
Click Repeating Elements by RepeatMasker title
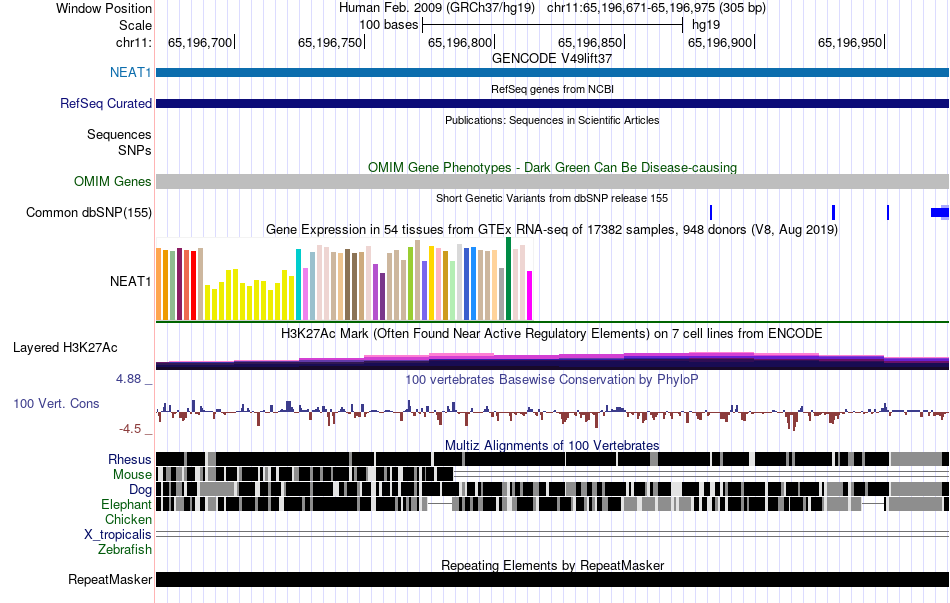pyautogui.click(x=553, y=565)
